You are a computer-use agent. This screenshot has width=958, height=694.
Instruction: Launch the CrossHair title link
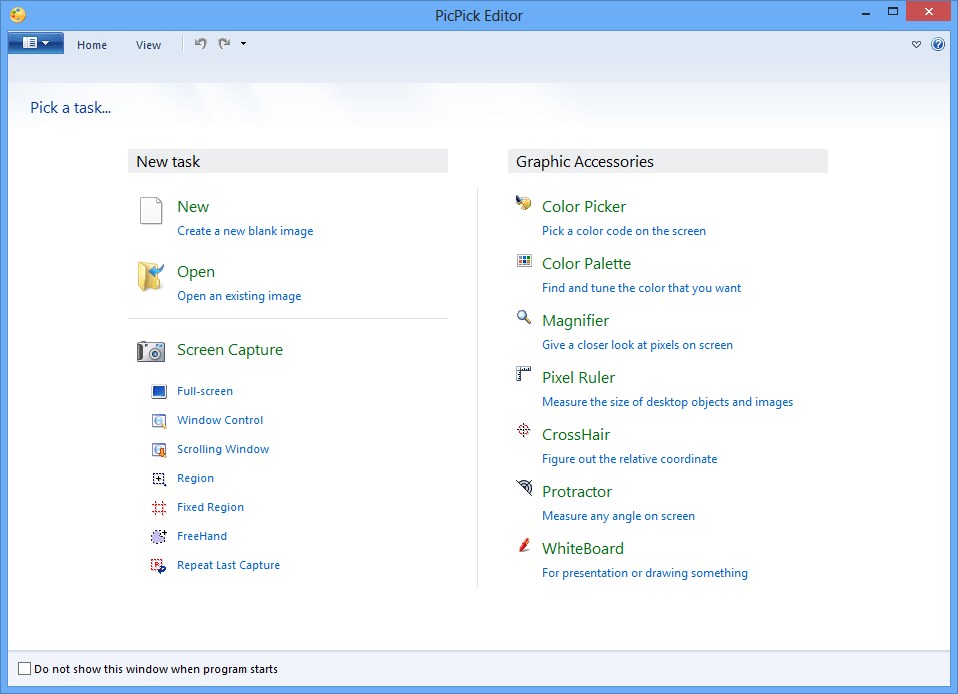click(x=576, y=434)
